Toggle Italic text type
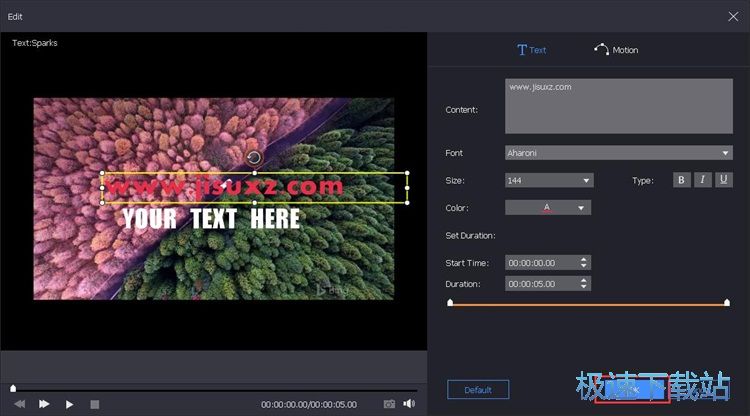Screen dimensions: 750x416 point(703,180)
